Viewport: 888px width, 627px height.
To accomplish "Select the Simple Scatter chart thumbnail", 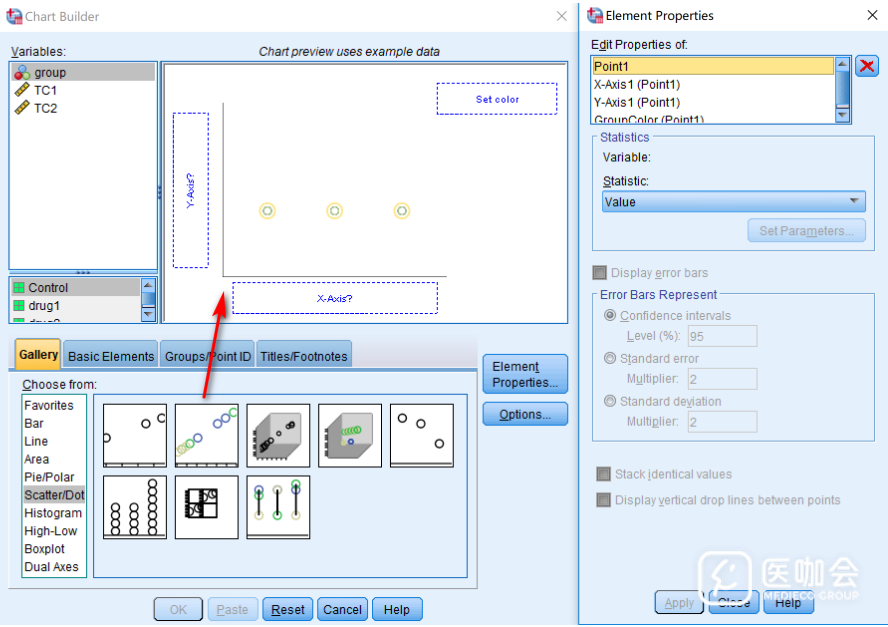I will [135, 435].
